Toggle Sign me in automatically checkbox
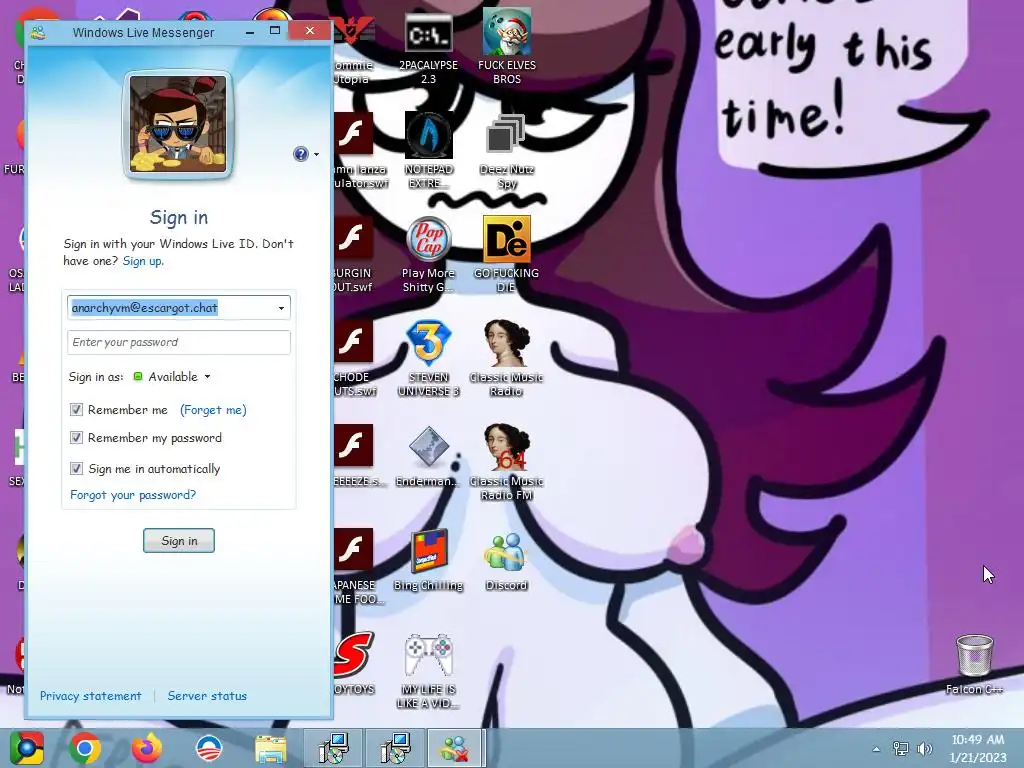Screen dimensions: 1024x768 tap(76, 468)
